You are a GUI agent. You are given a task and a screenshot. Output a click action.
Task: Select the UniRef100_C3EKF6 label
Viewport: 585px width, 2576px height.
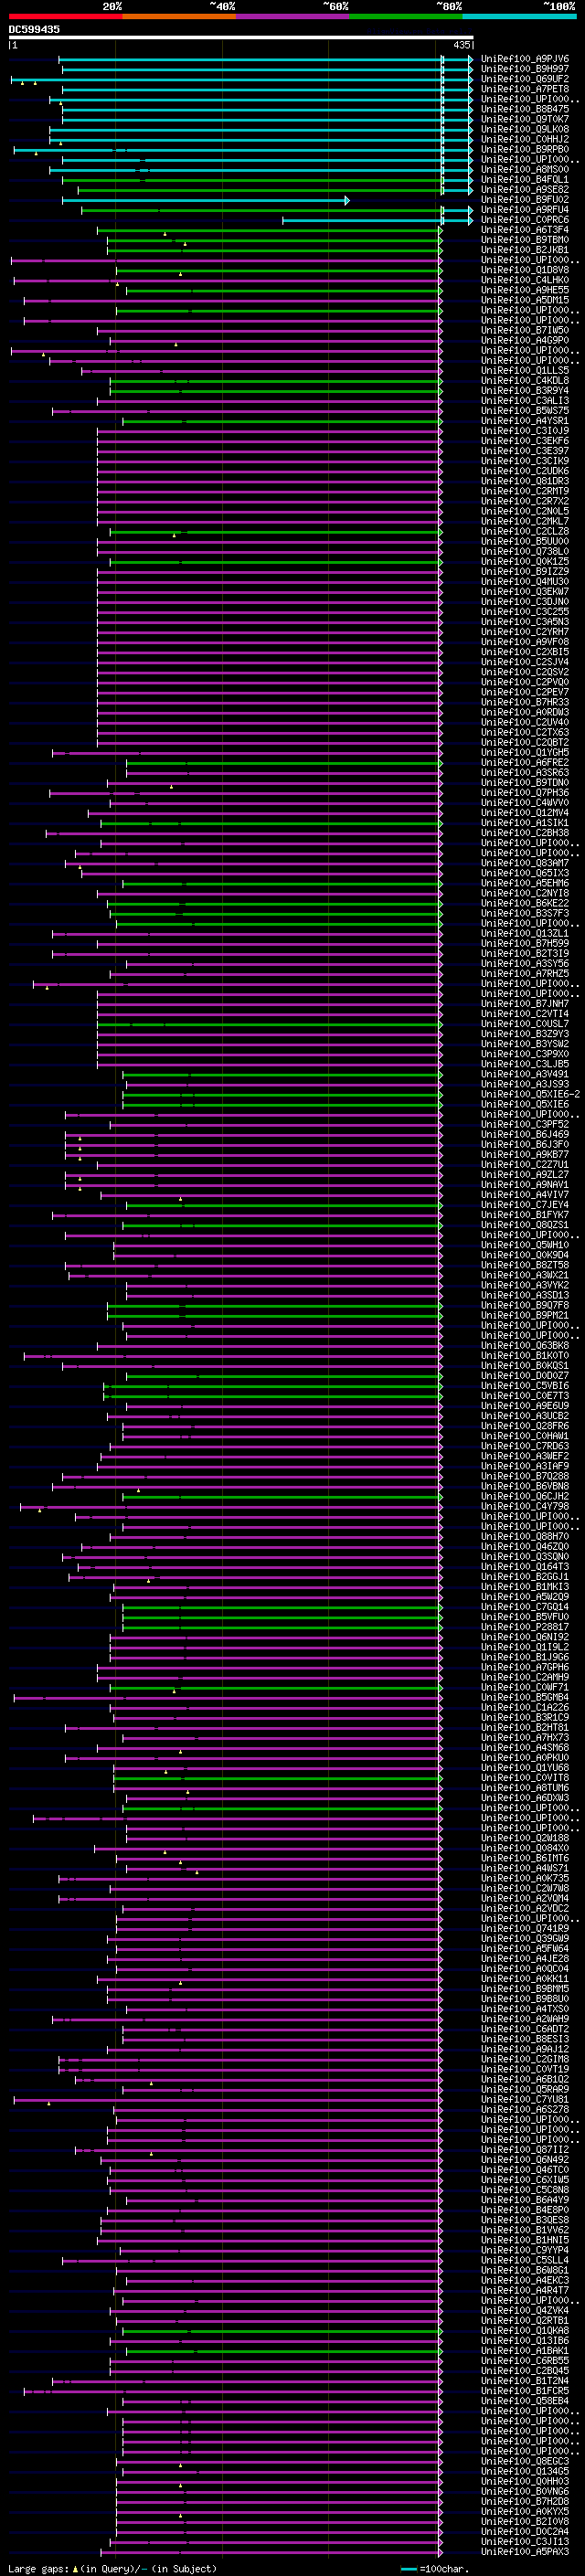click(x=524, y=441)
